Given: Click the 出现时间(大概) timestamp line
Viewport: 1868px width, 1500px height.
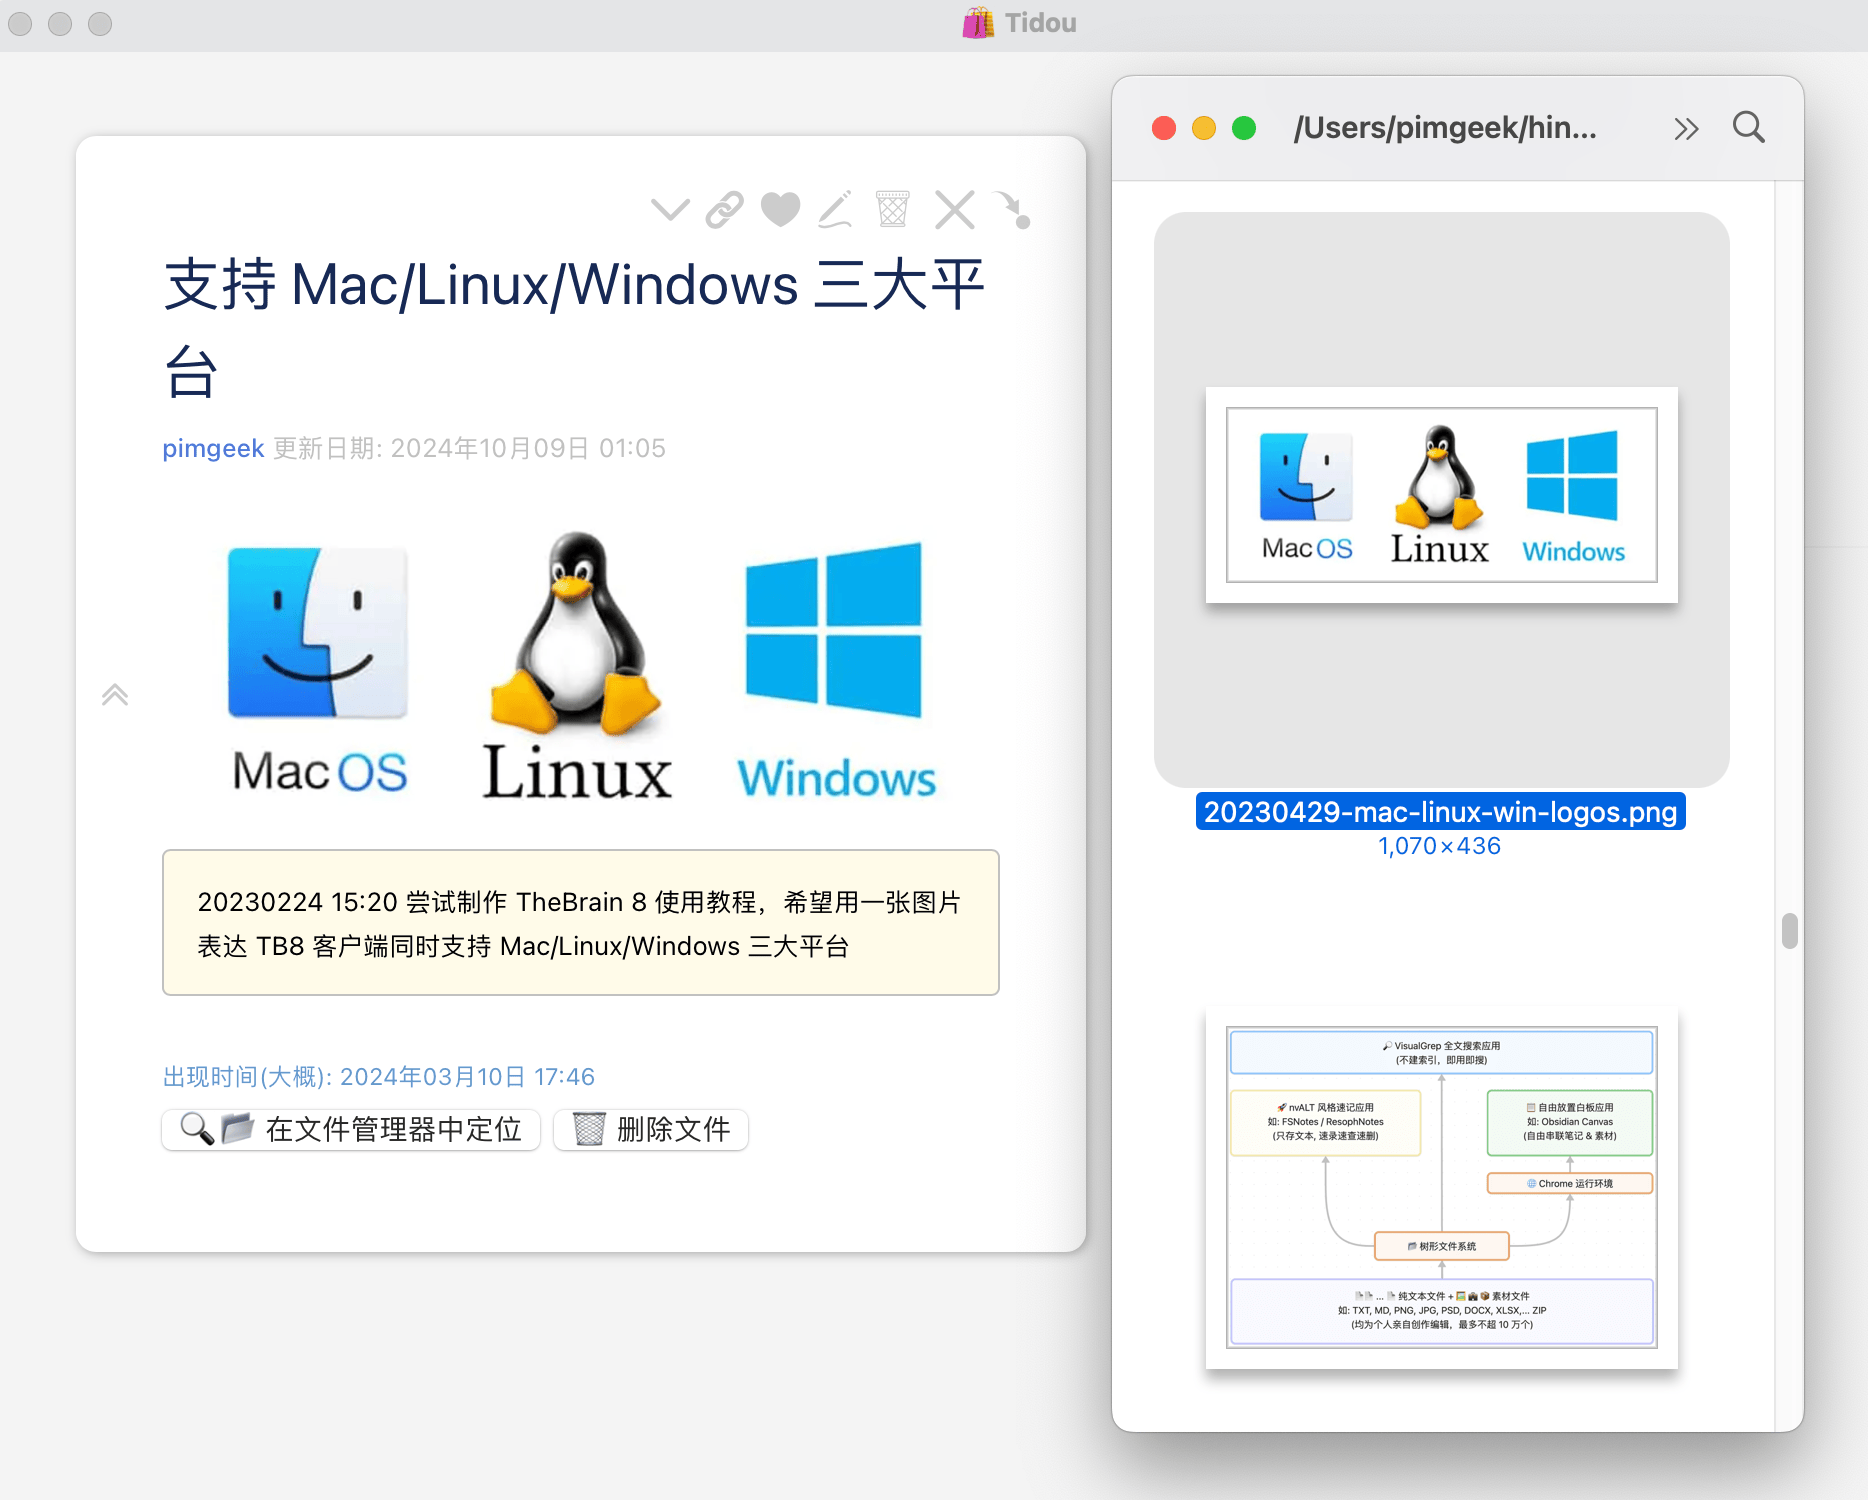Looking at the screenshot, I should [379, 1077].
